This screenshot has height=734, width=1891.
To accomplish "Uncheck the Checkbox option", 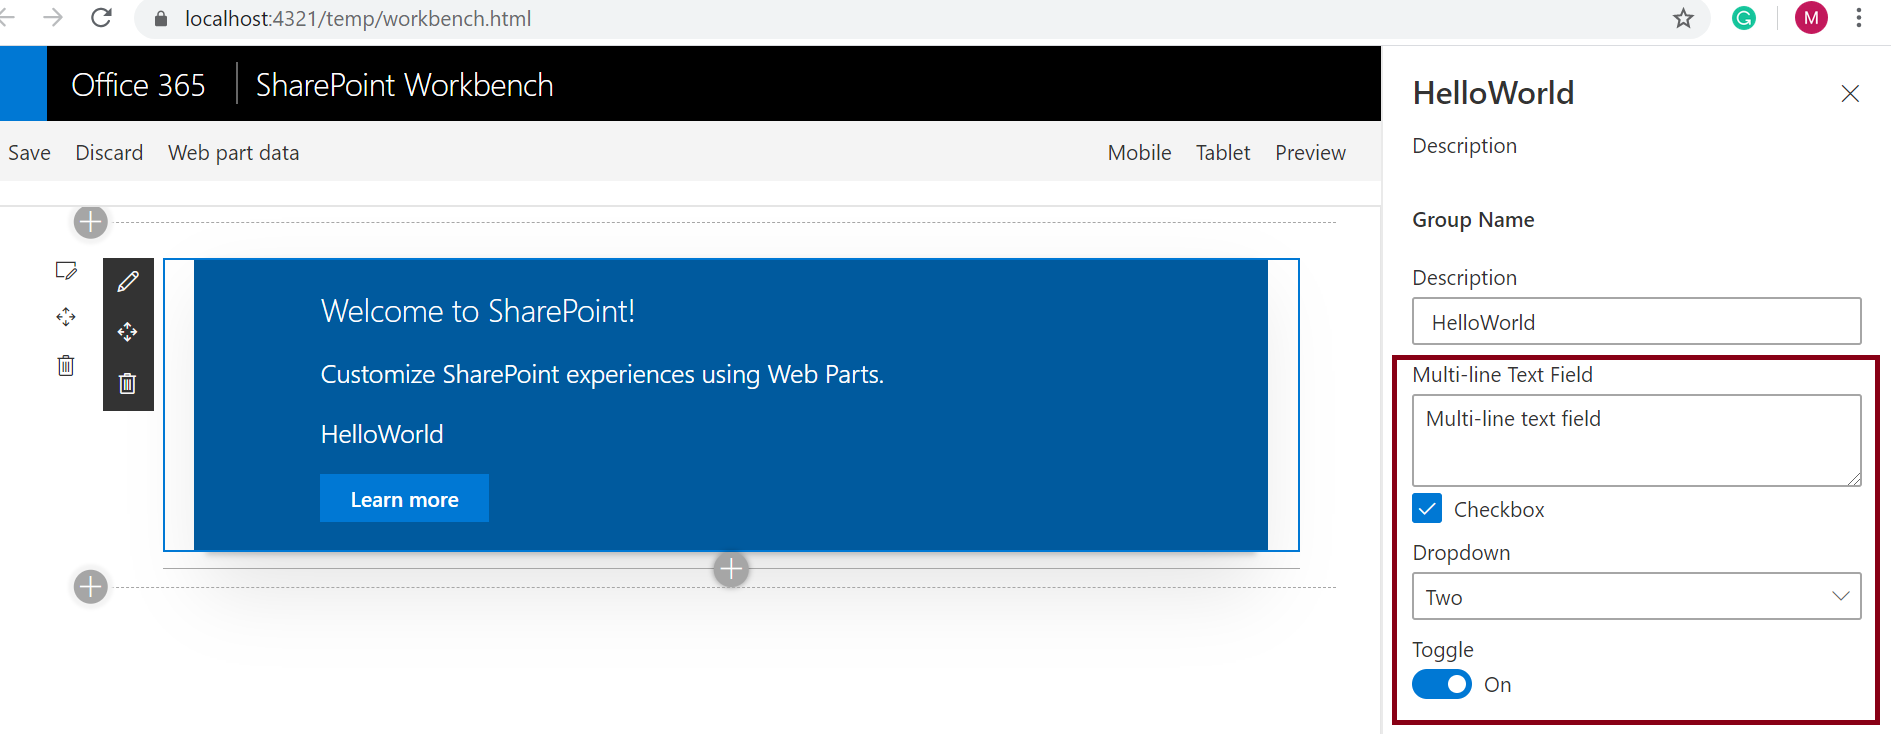I will point(1427,509).
